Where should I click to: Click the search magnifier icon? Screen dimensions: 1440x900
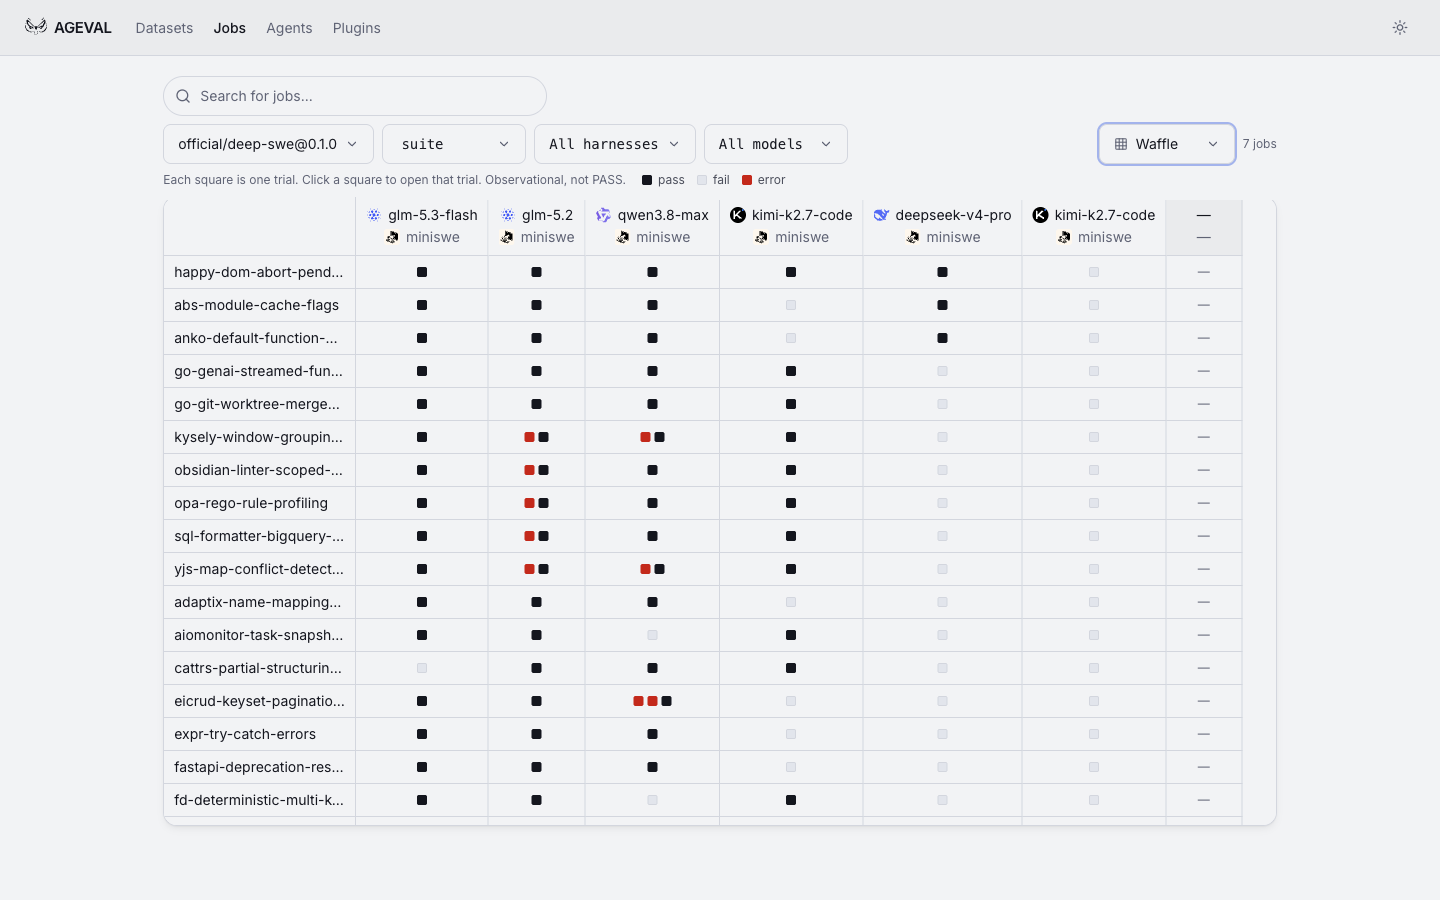(183, 96)
